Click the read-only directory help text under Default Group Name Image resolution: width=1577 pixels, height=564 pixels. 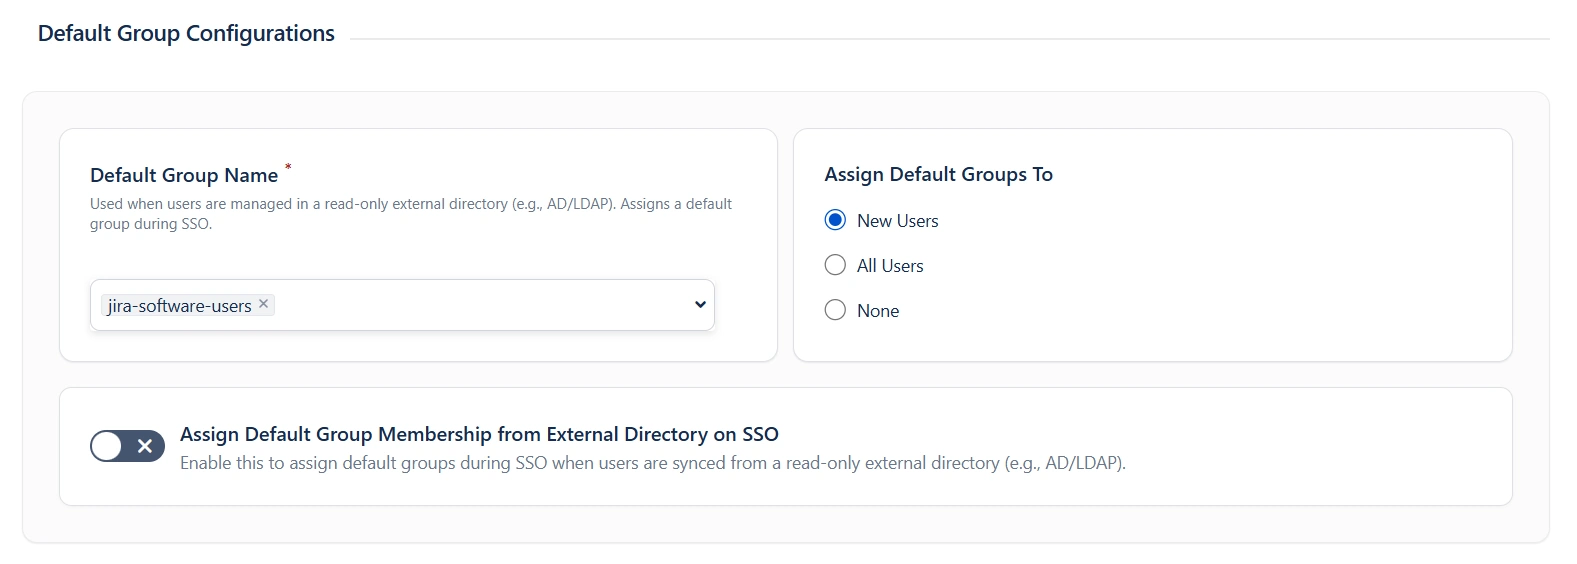[410, 213]
